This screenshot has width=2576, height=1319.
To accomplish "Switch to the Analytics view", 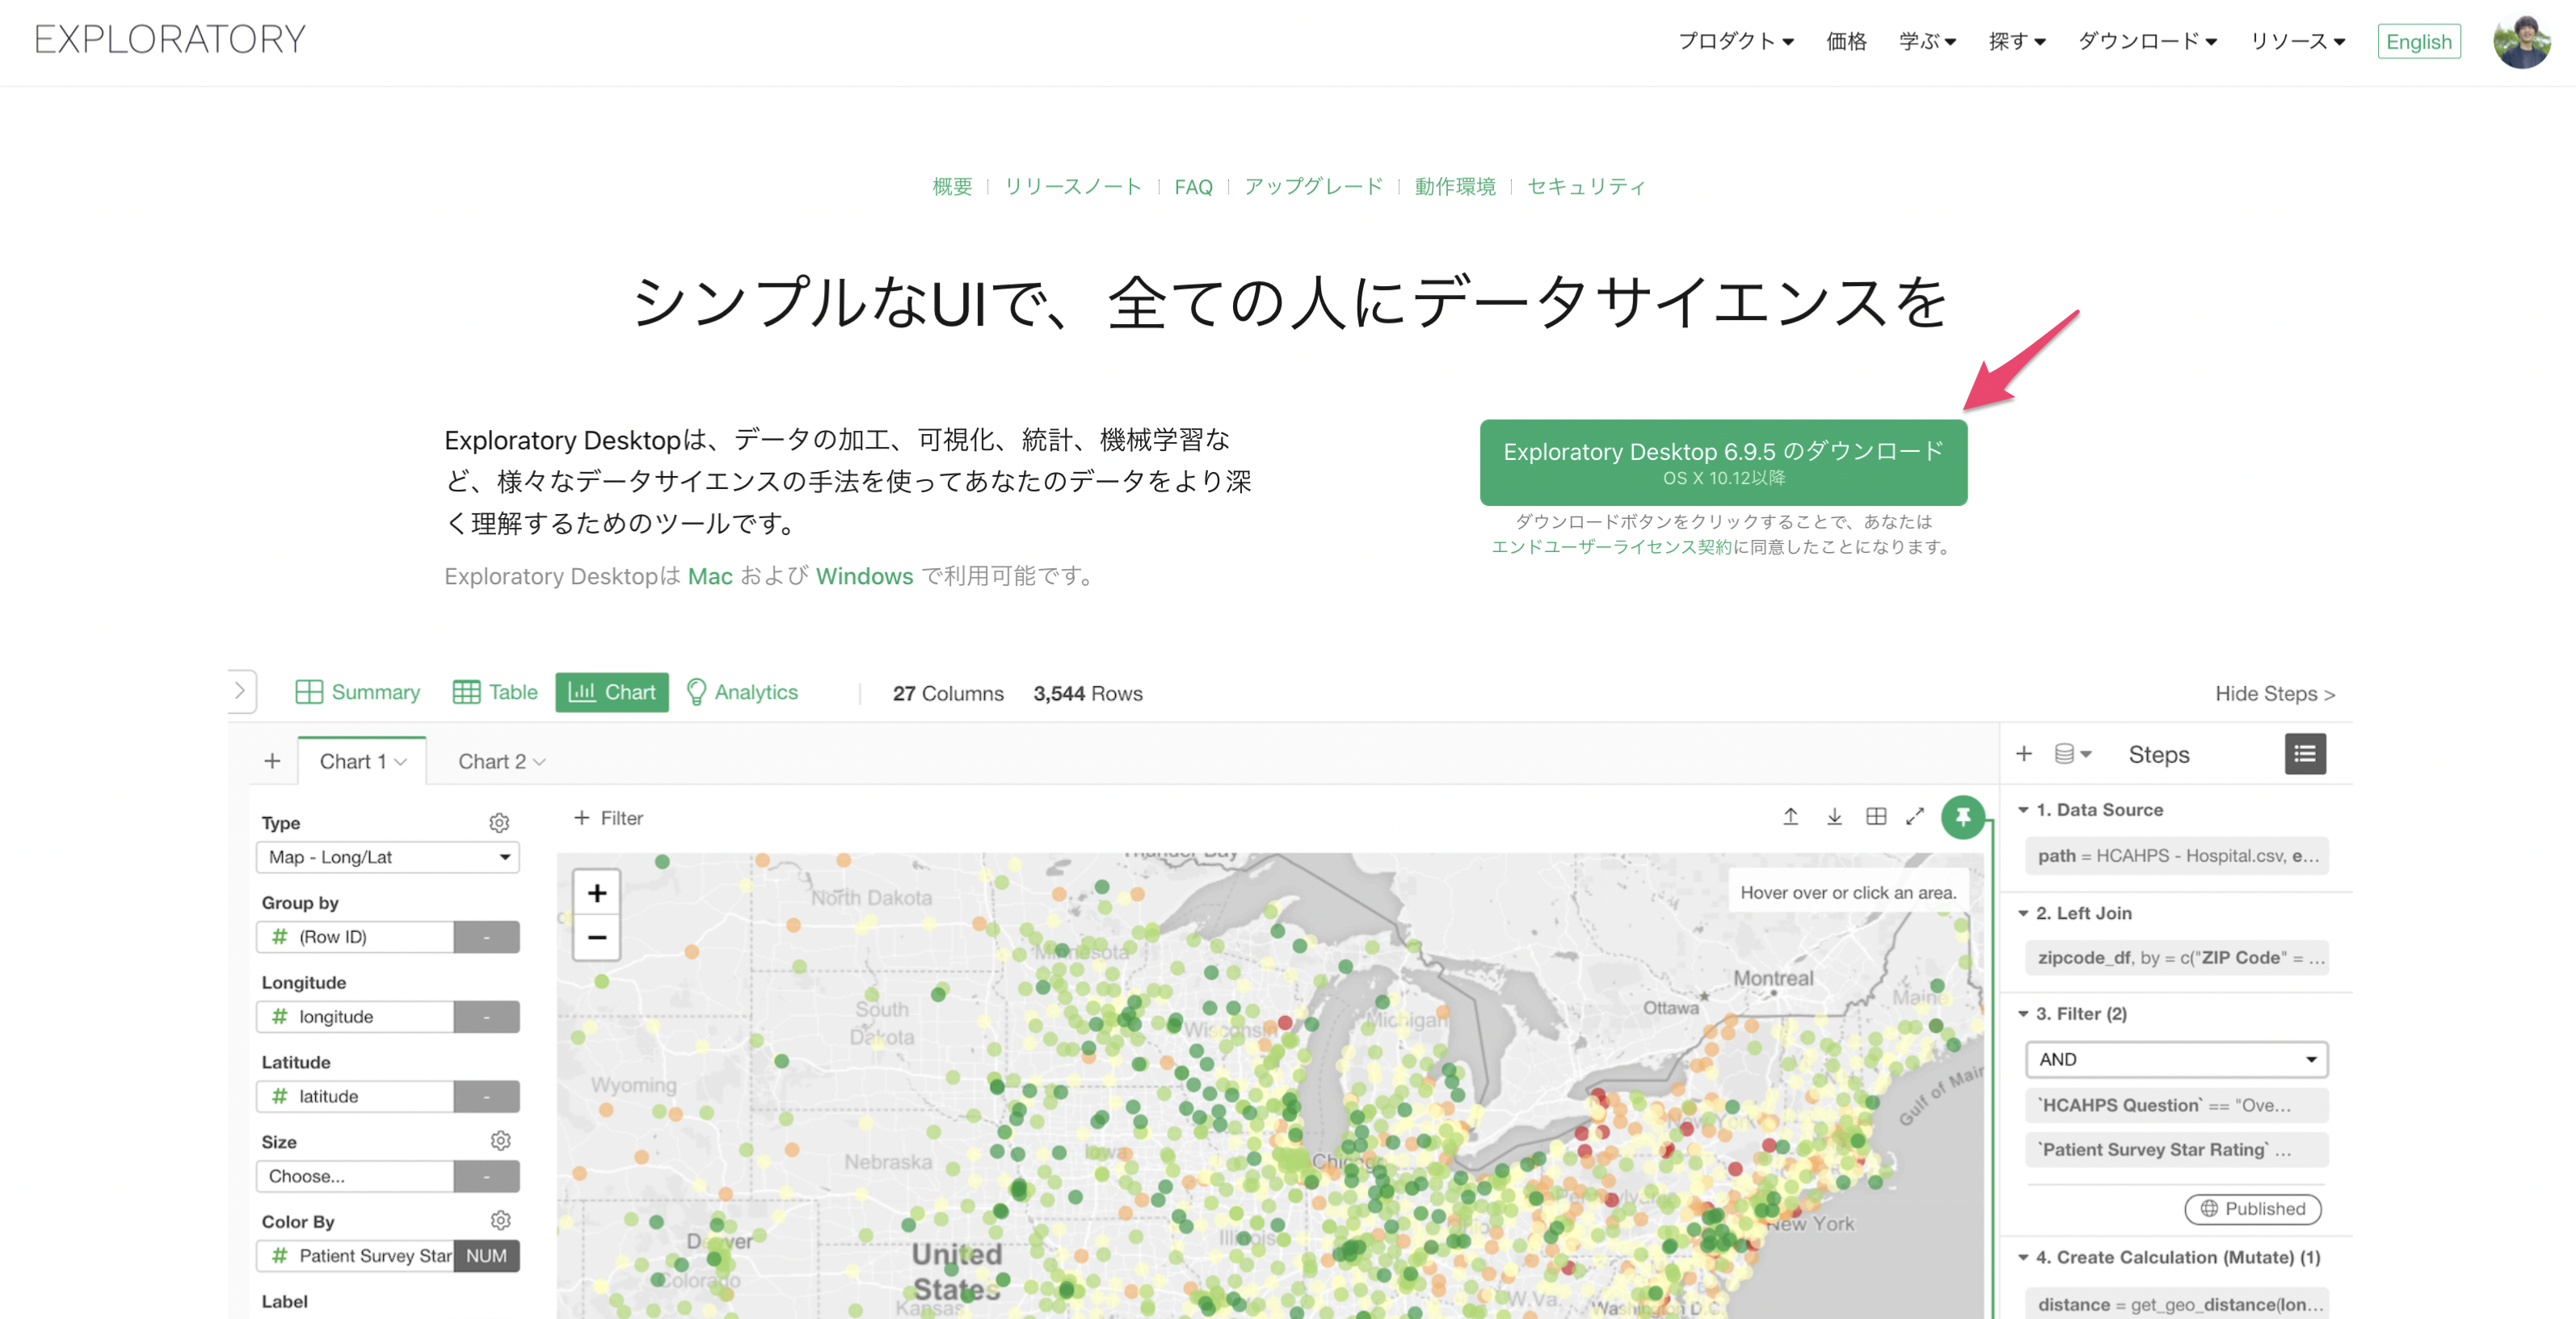I will (742, 692).
